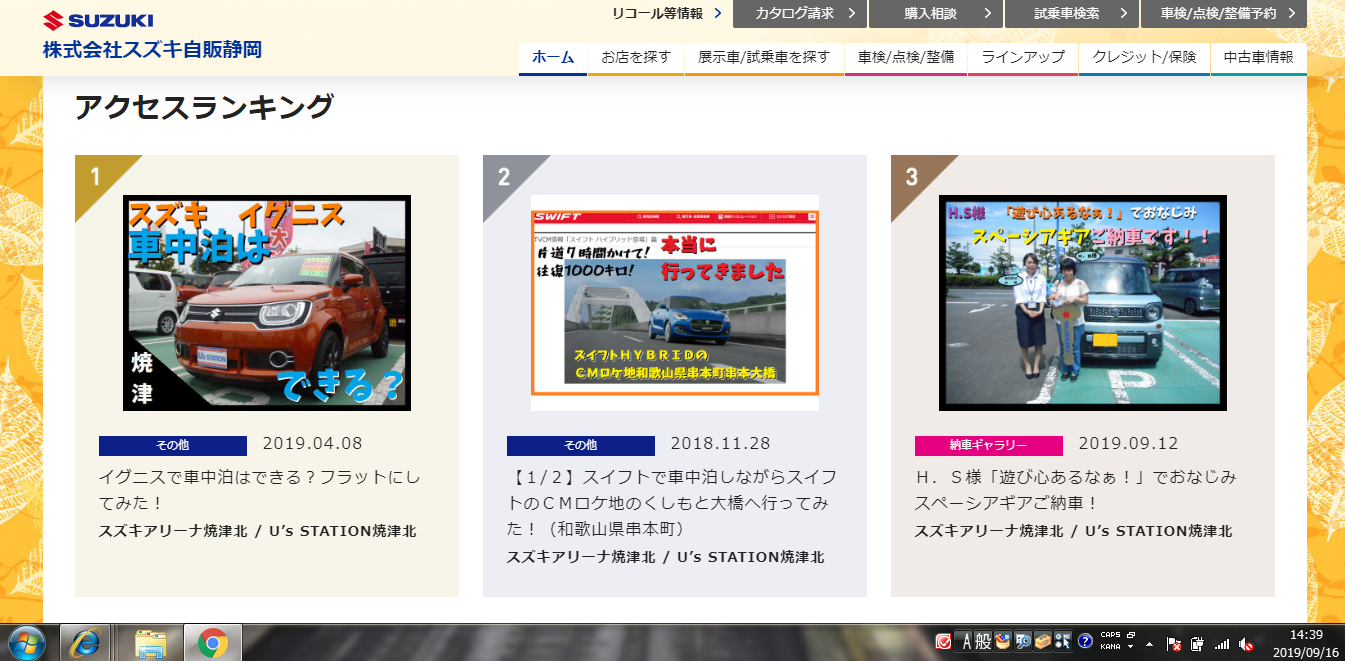Click the store name under the スペーシアギア article

point(1074,531)
